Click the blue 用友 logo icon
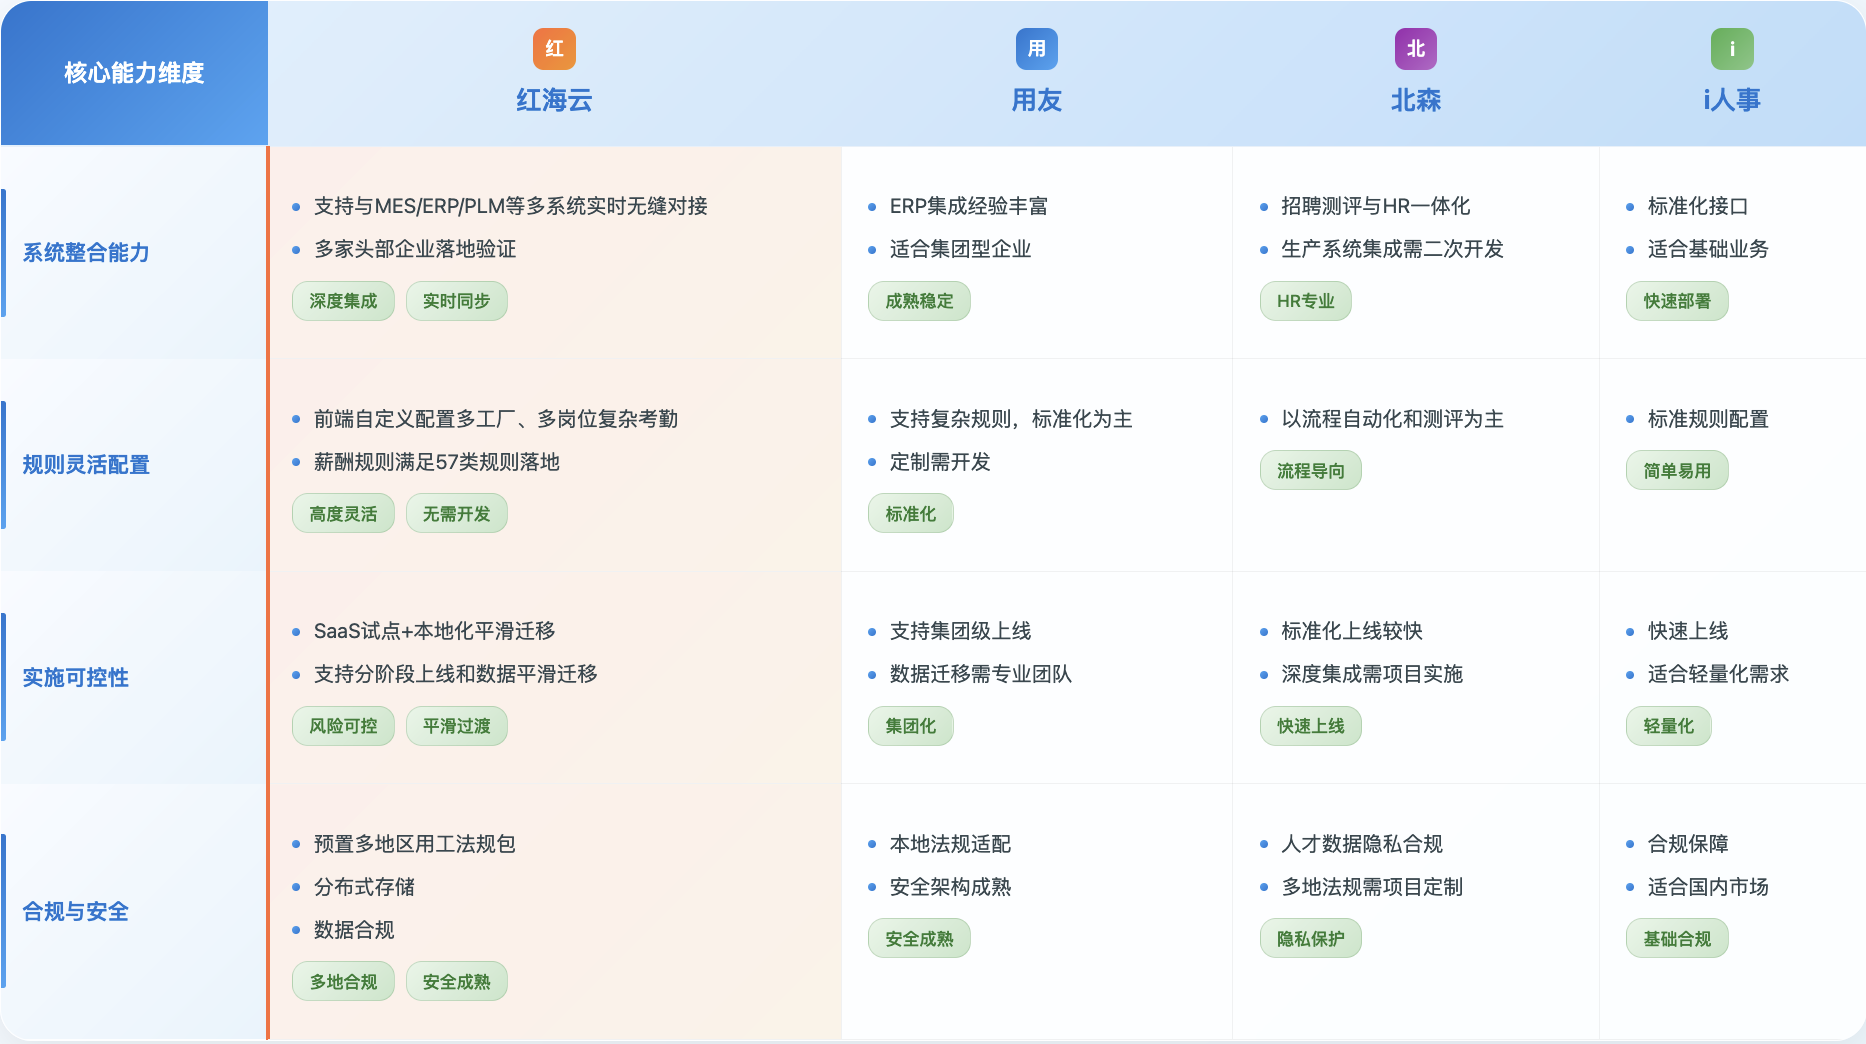Image resolution: width=1866 pixels, height=1044 pixels. [1036, 49]
